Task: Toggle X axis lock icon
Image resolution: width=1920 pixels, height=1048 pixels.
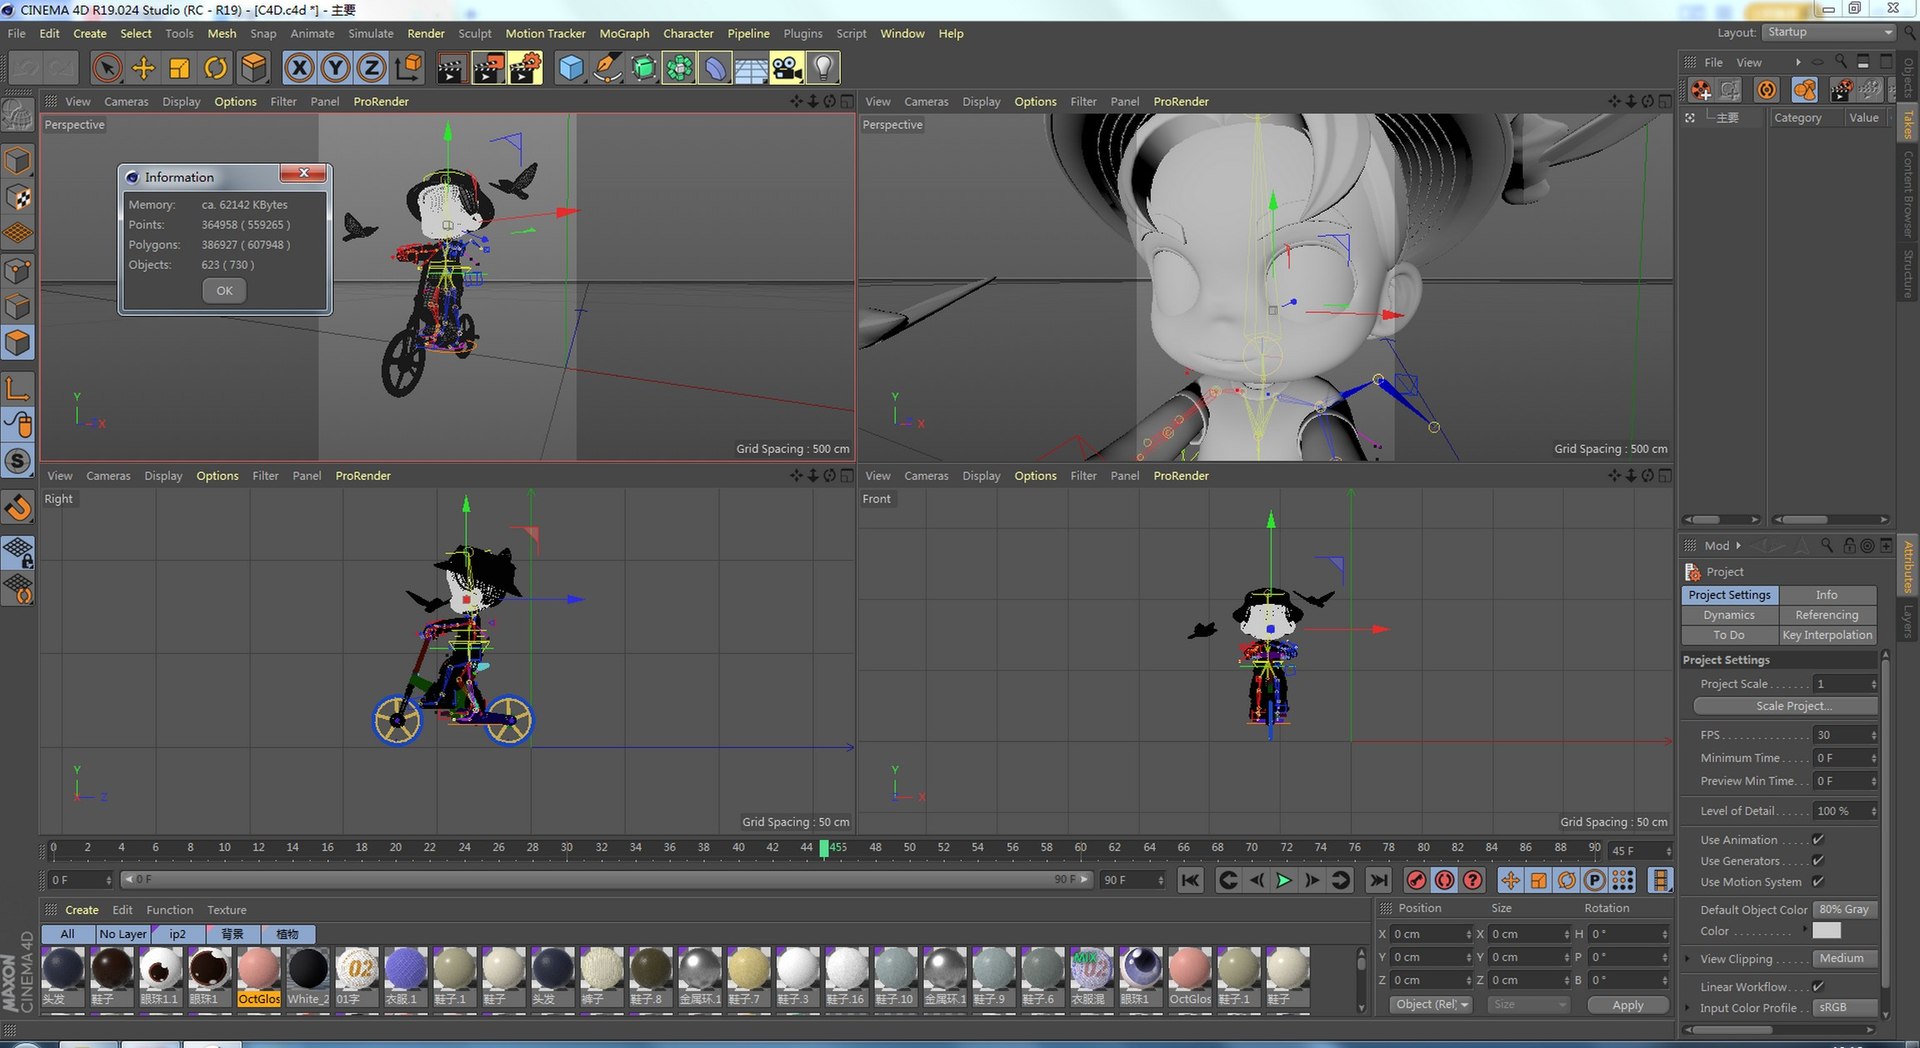Action: pyautogui.click(x=298, y=68)
